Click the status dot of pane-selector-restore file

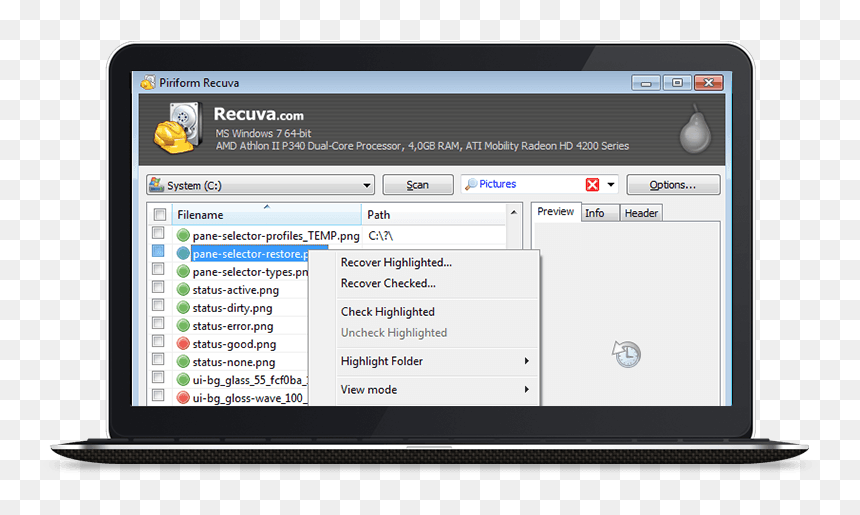tap(183, 254)
